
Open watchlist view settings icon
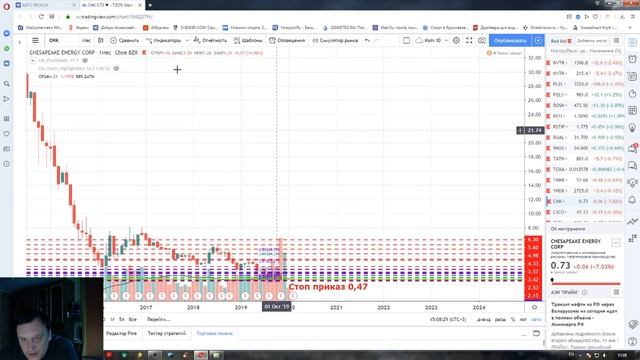click(616, 41)
